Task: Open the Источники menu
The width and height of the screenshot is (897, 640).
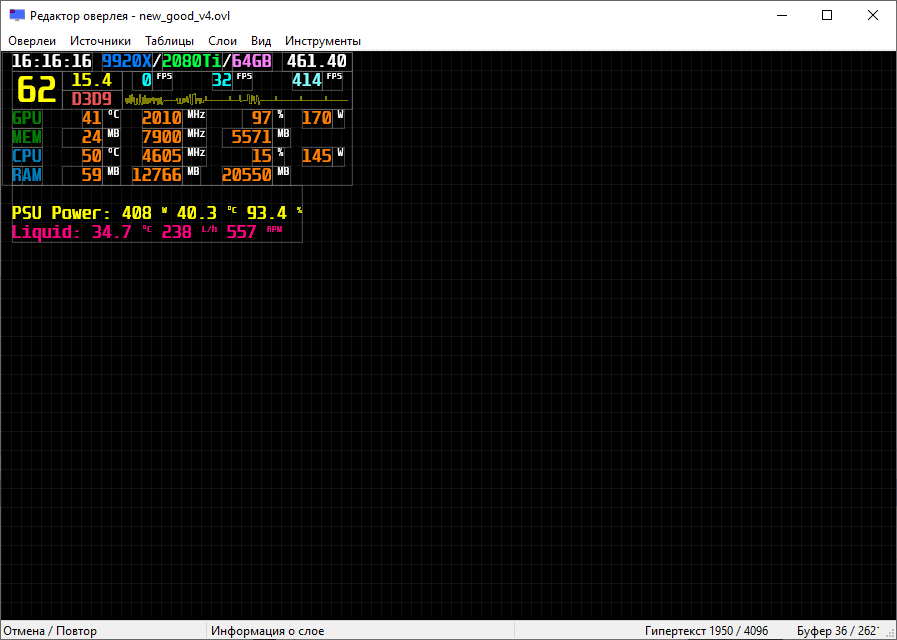Action: 100,41
